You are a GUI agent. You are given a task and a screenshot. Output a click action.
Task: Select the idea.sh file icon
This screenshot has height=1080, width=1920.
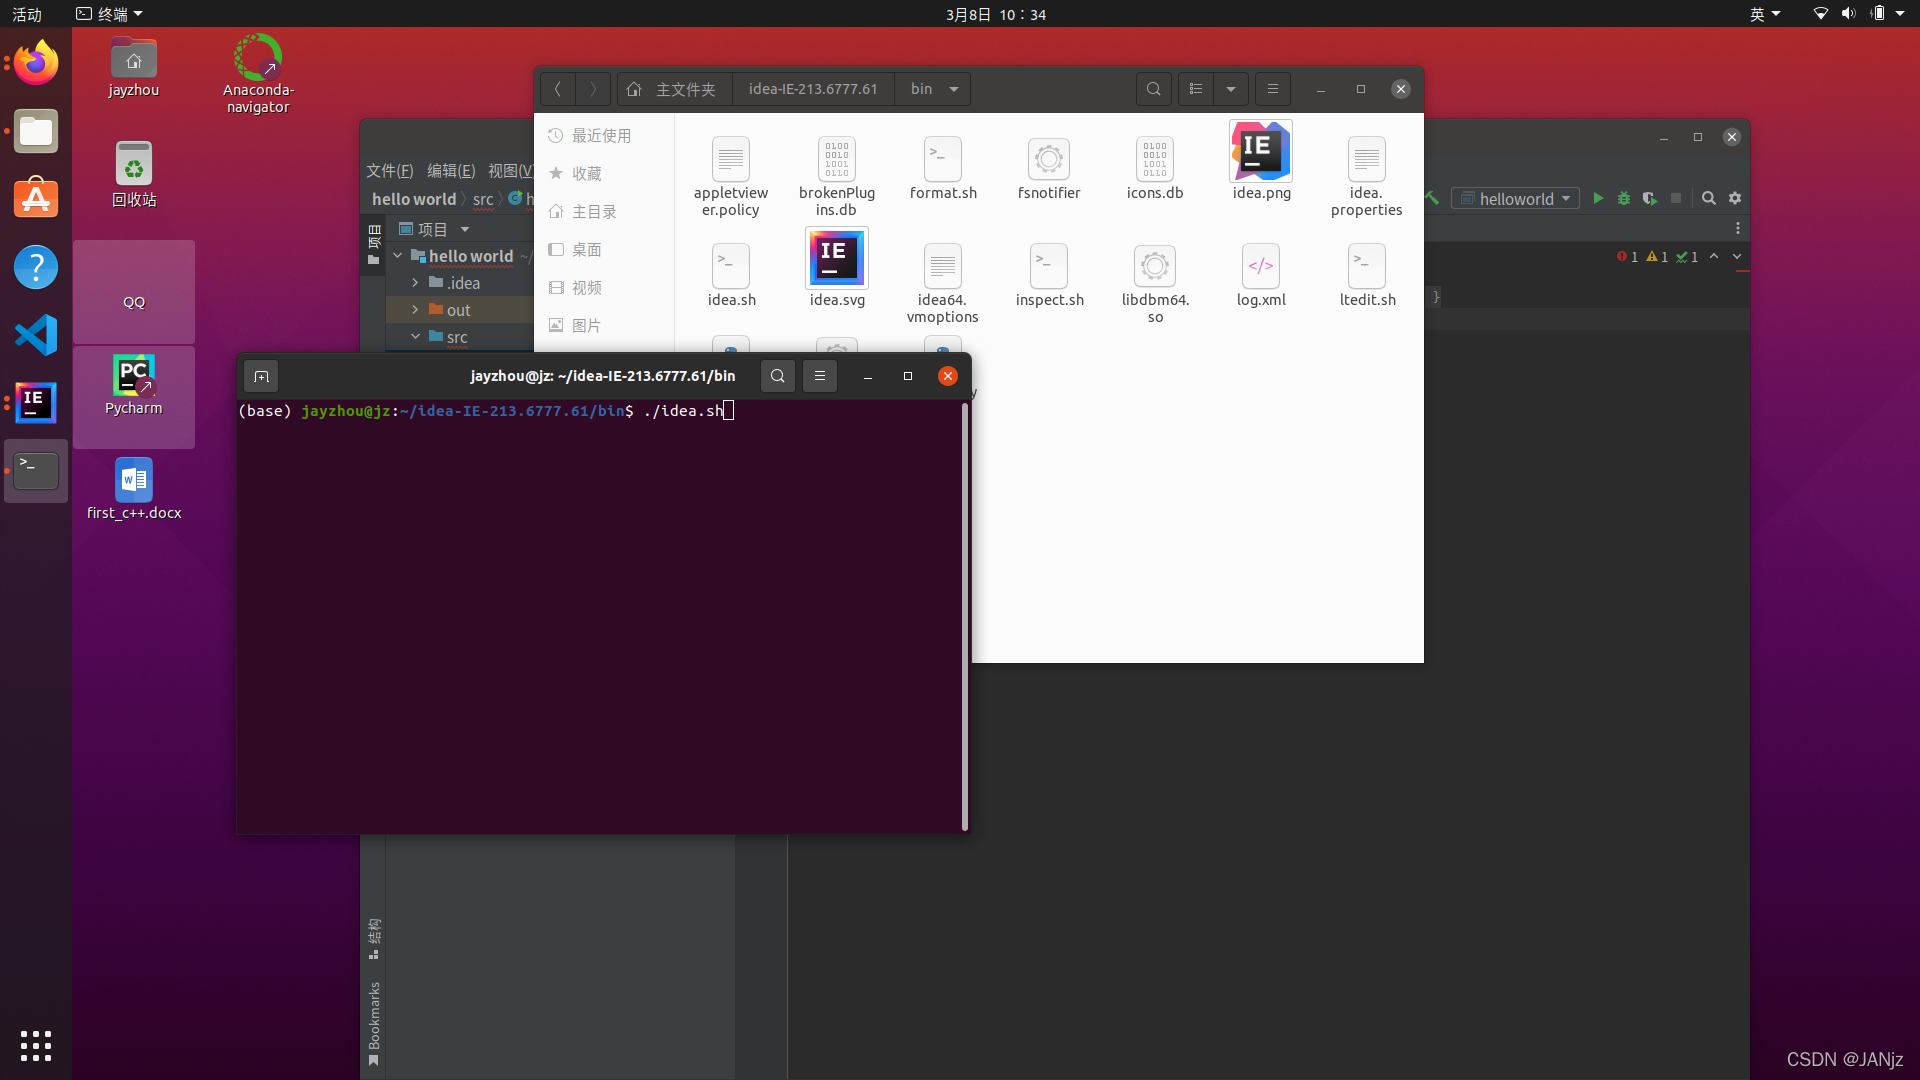(x=731, y=267)
